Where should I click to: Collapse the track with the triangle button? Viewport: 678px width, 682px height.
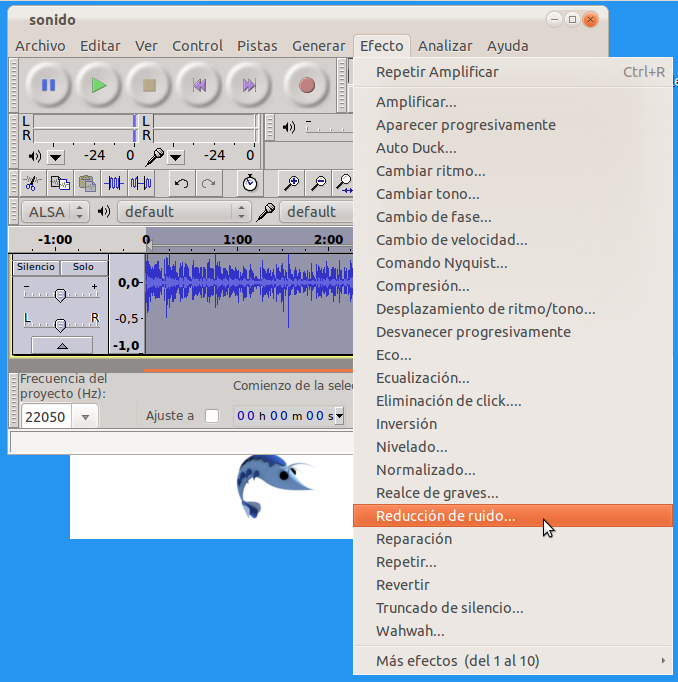click(x=62, y=346)
